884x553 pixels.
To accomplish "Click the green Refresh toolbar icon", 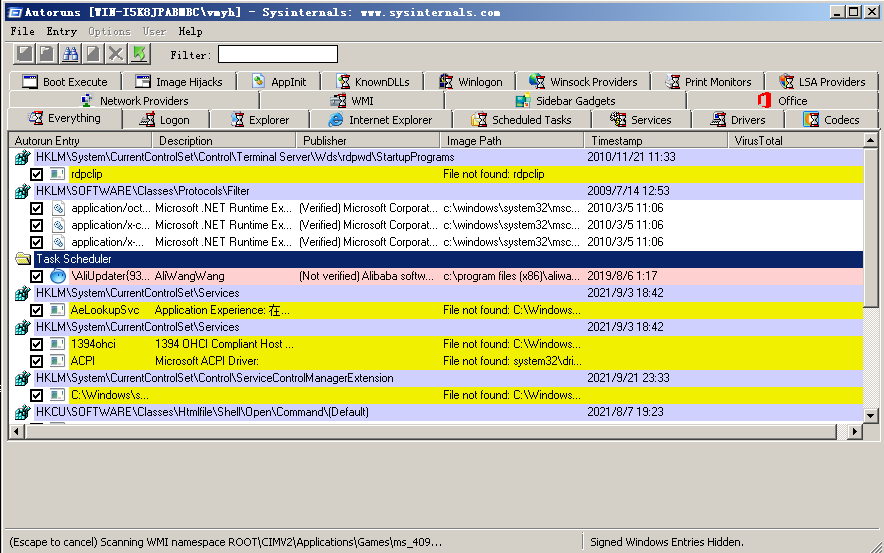I will (x=139, y=54).
